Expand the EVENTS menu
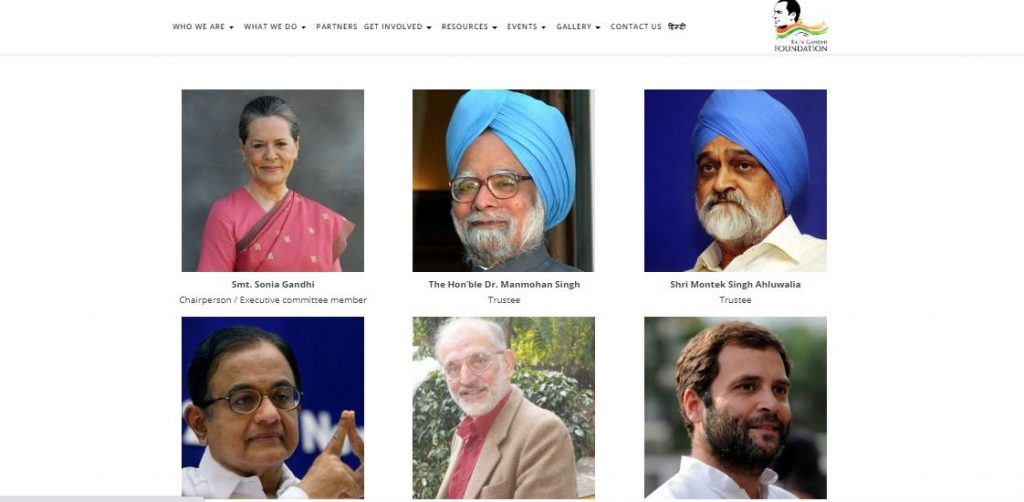Screen dimensions: 1024x502 (526, 27)
